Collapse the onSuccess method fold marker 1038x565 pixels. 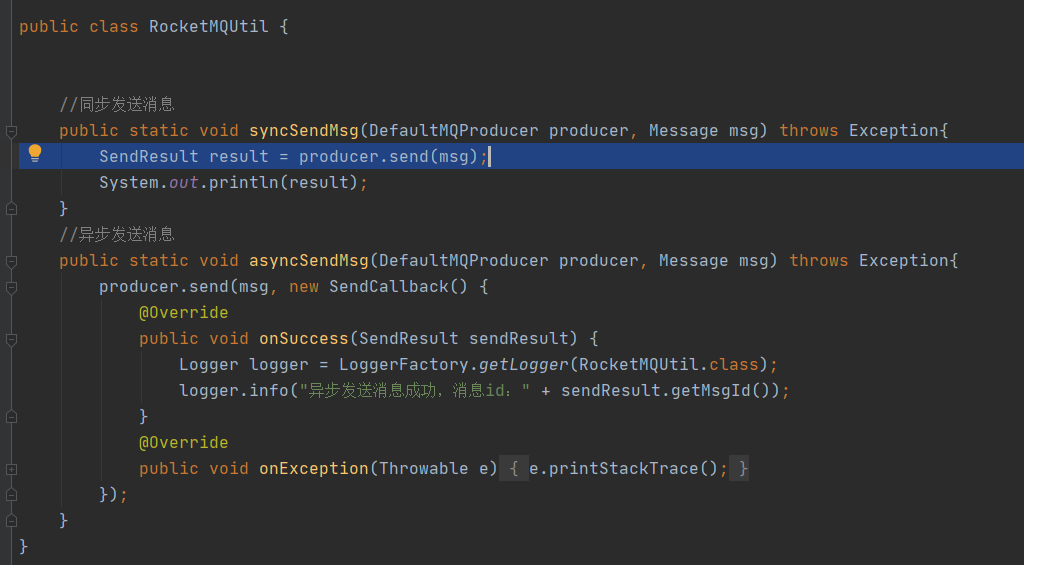11,339
